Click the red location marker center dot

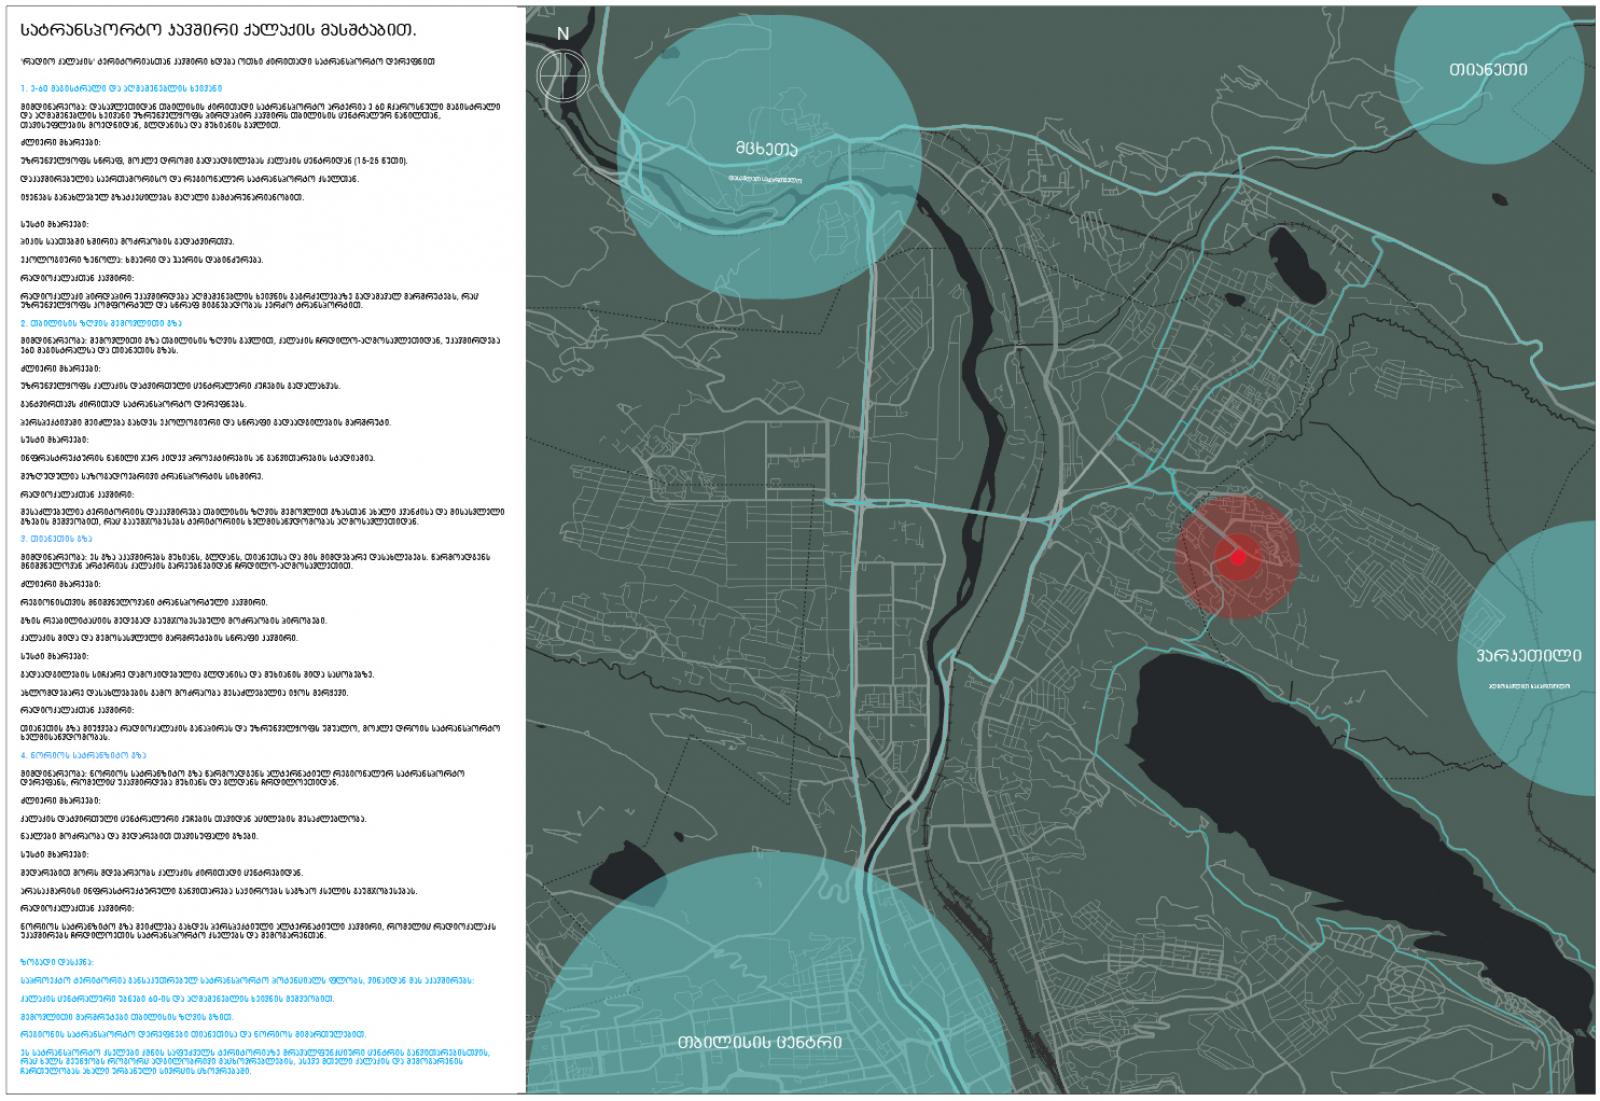(1237, 557)
